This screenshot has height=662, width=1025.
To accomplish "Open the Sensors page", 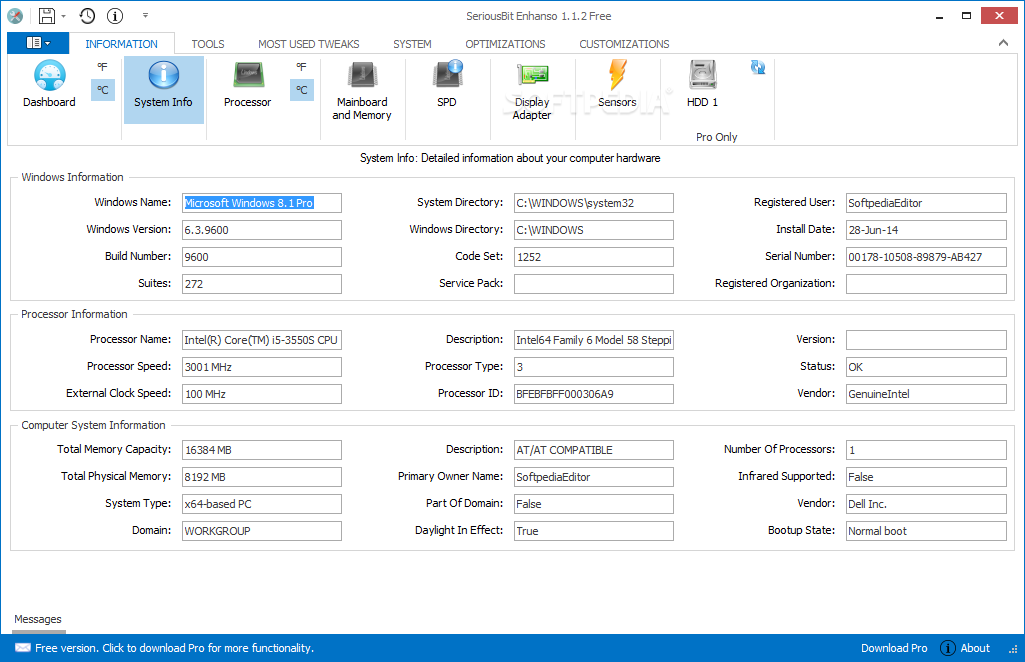I will [617, 84].
